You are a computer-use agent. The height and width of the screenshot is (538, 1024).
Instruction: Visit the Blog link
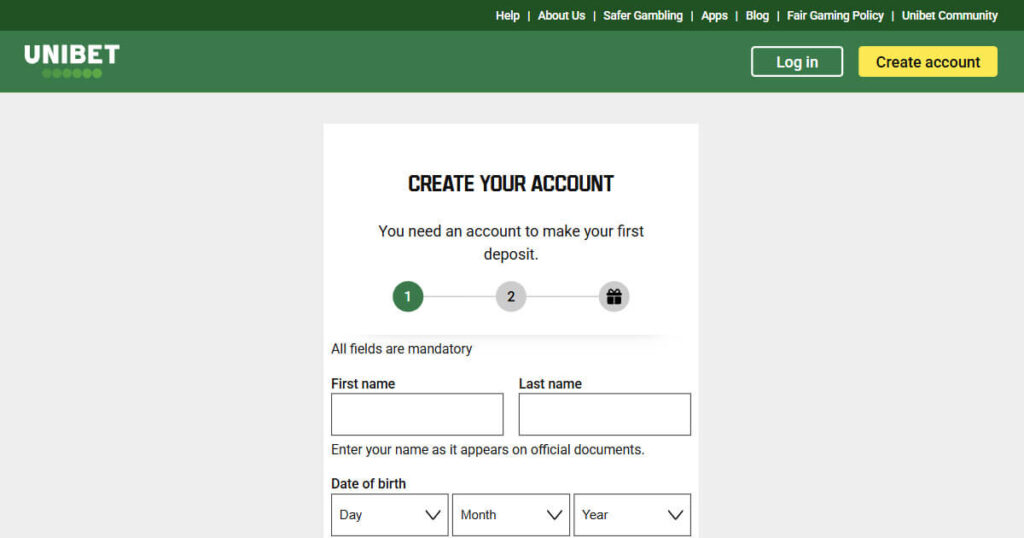click(757, 16)
